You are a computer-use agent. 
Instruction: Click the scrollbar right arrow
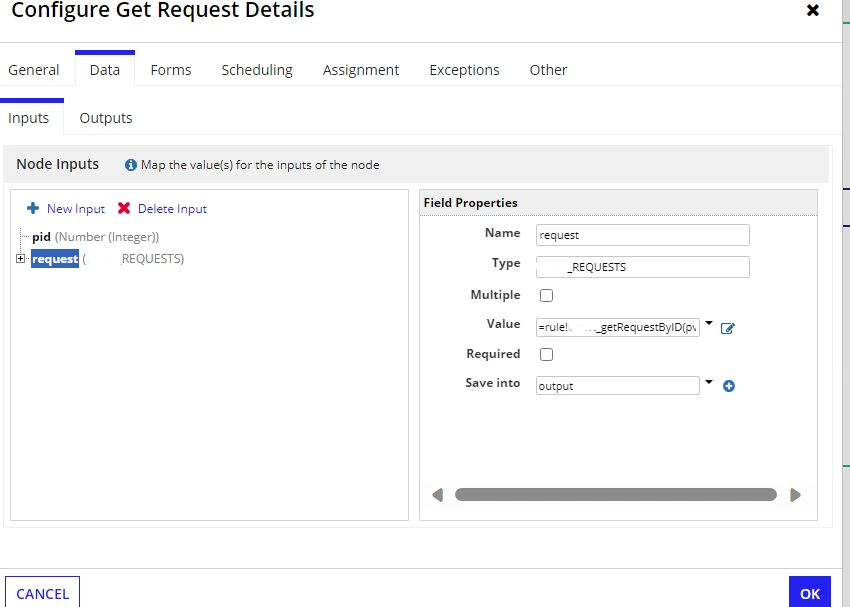[x=795, y=495]
